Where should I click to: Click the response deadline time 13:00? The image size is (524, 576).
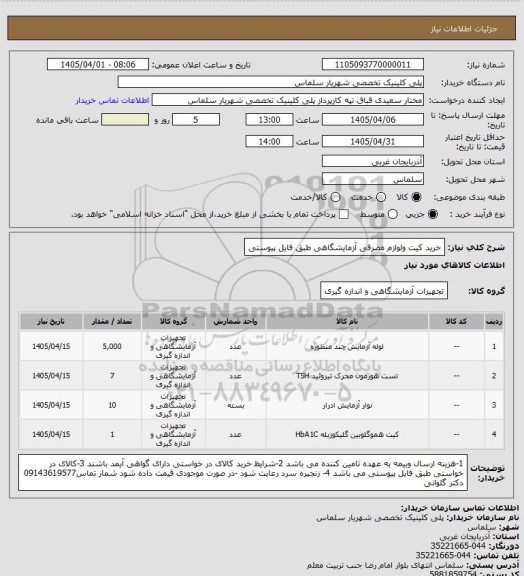pyautogui.click(x=269, y=120)
